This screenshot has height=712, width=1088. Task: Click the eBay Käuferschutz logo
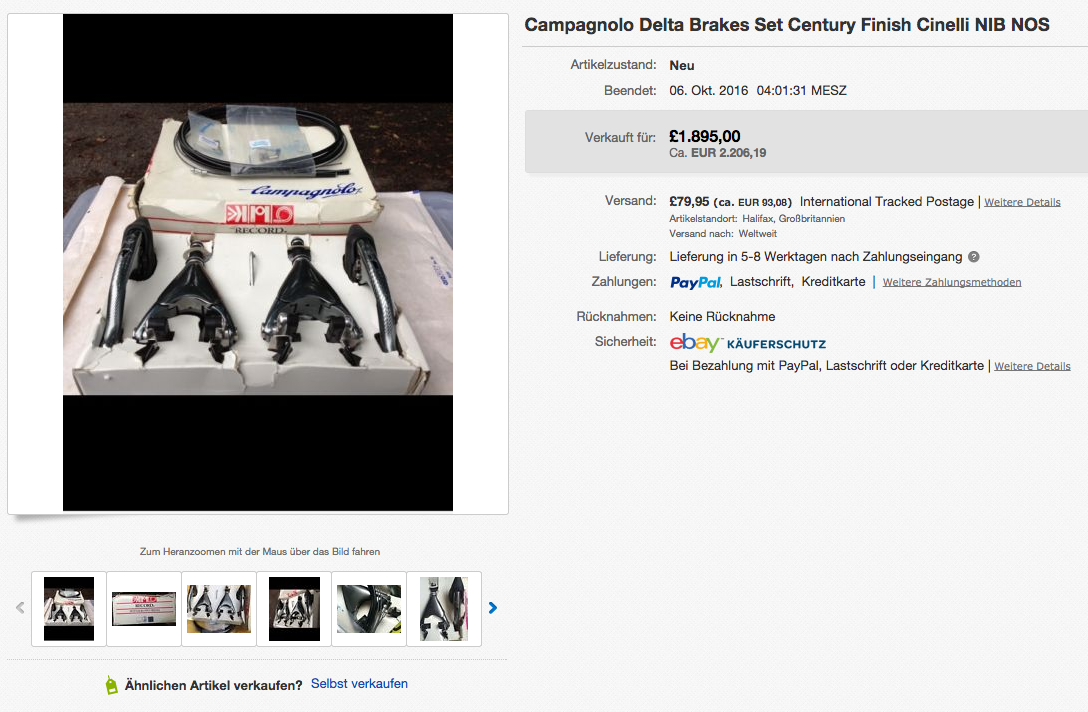click(748, 343)
